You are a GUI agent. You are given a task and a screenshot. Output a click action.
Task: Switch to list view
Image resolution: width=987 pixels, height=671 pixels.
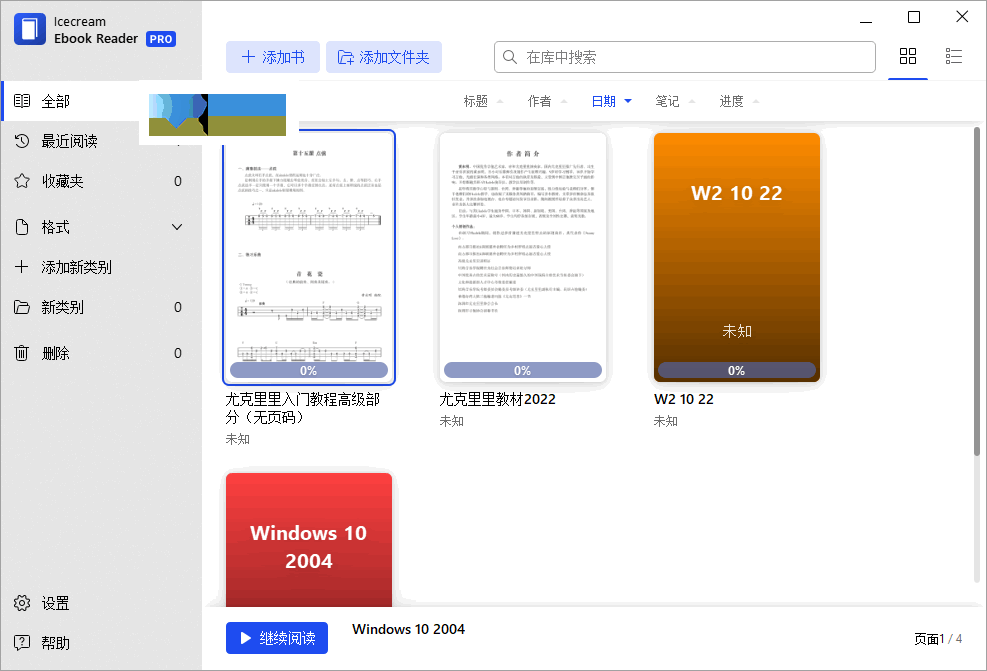tap(954, 57)
